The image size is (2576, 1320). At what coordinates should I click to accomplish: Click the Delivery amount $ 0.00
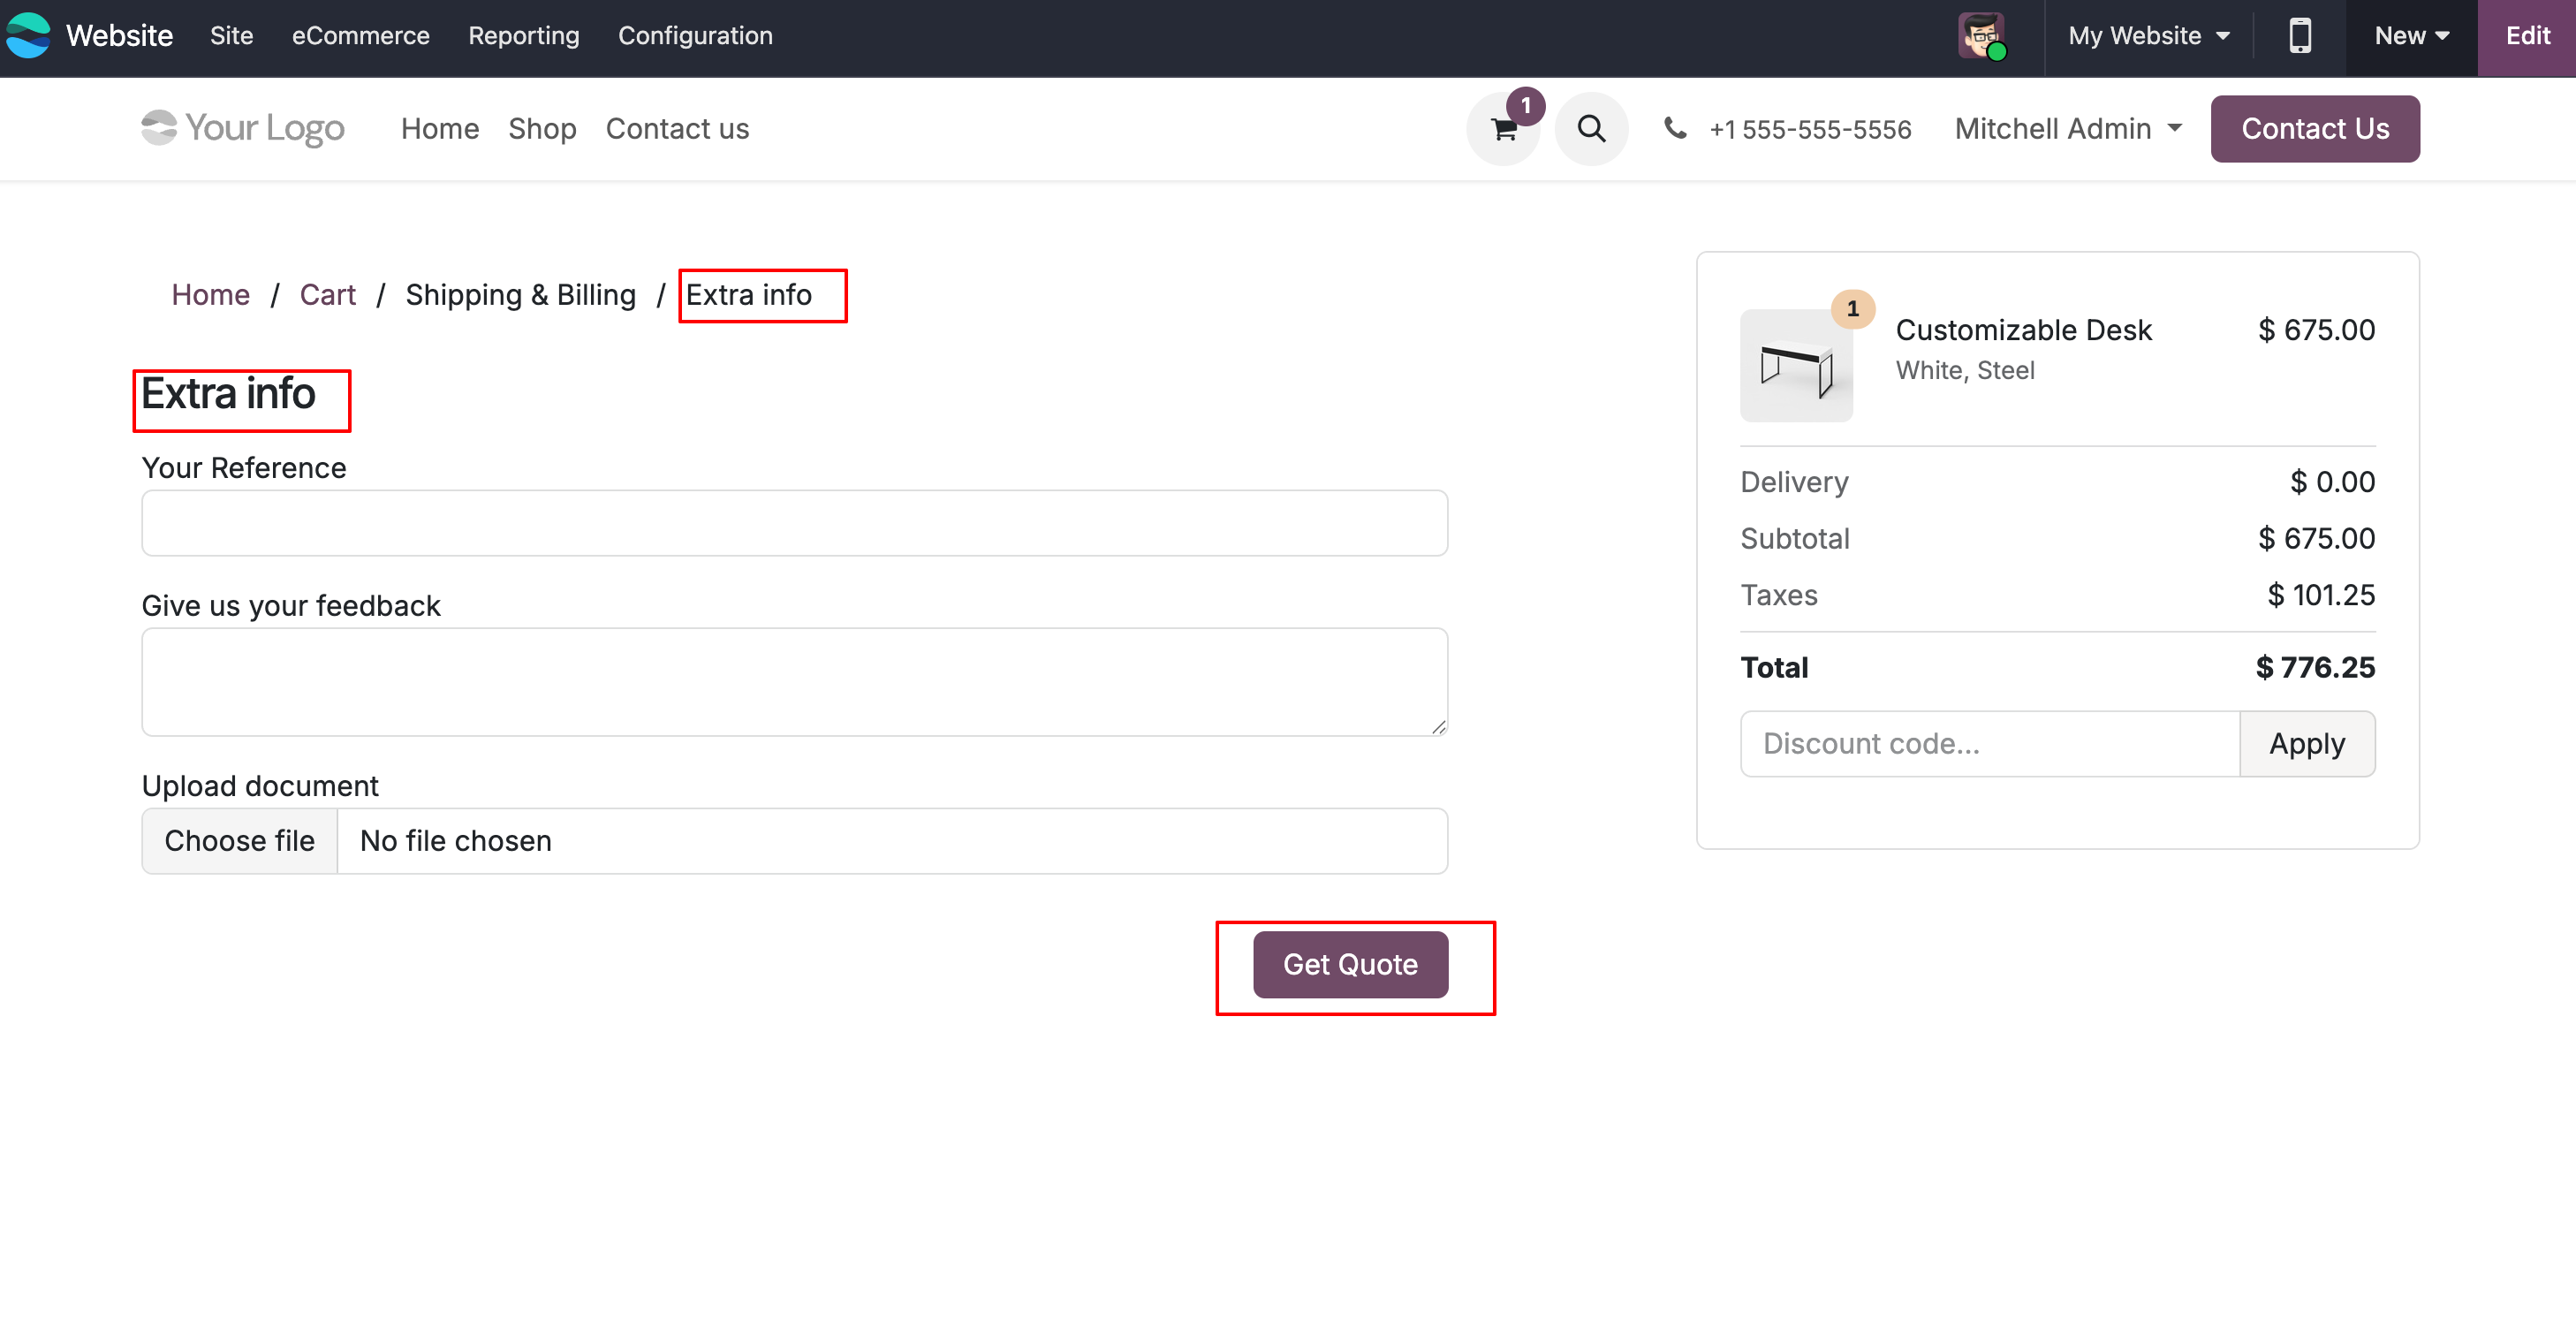click(x=2333, y=482)
